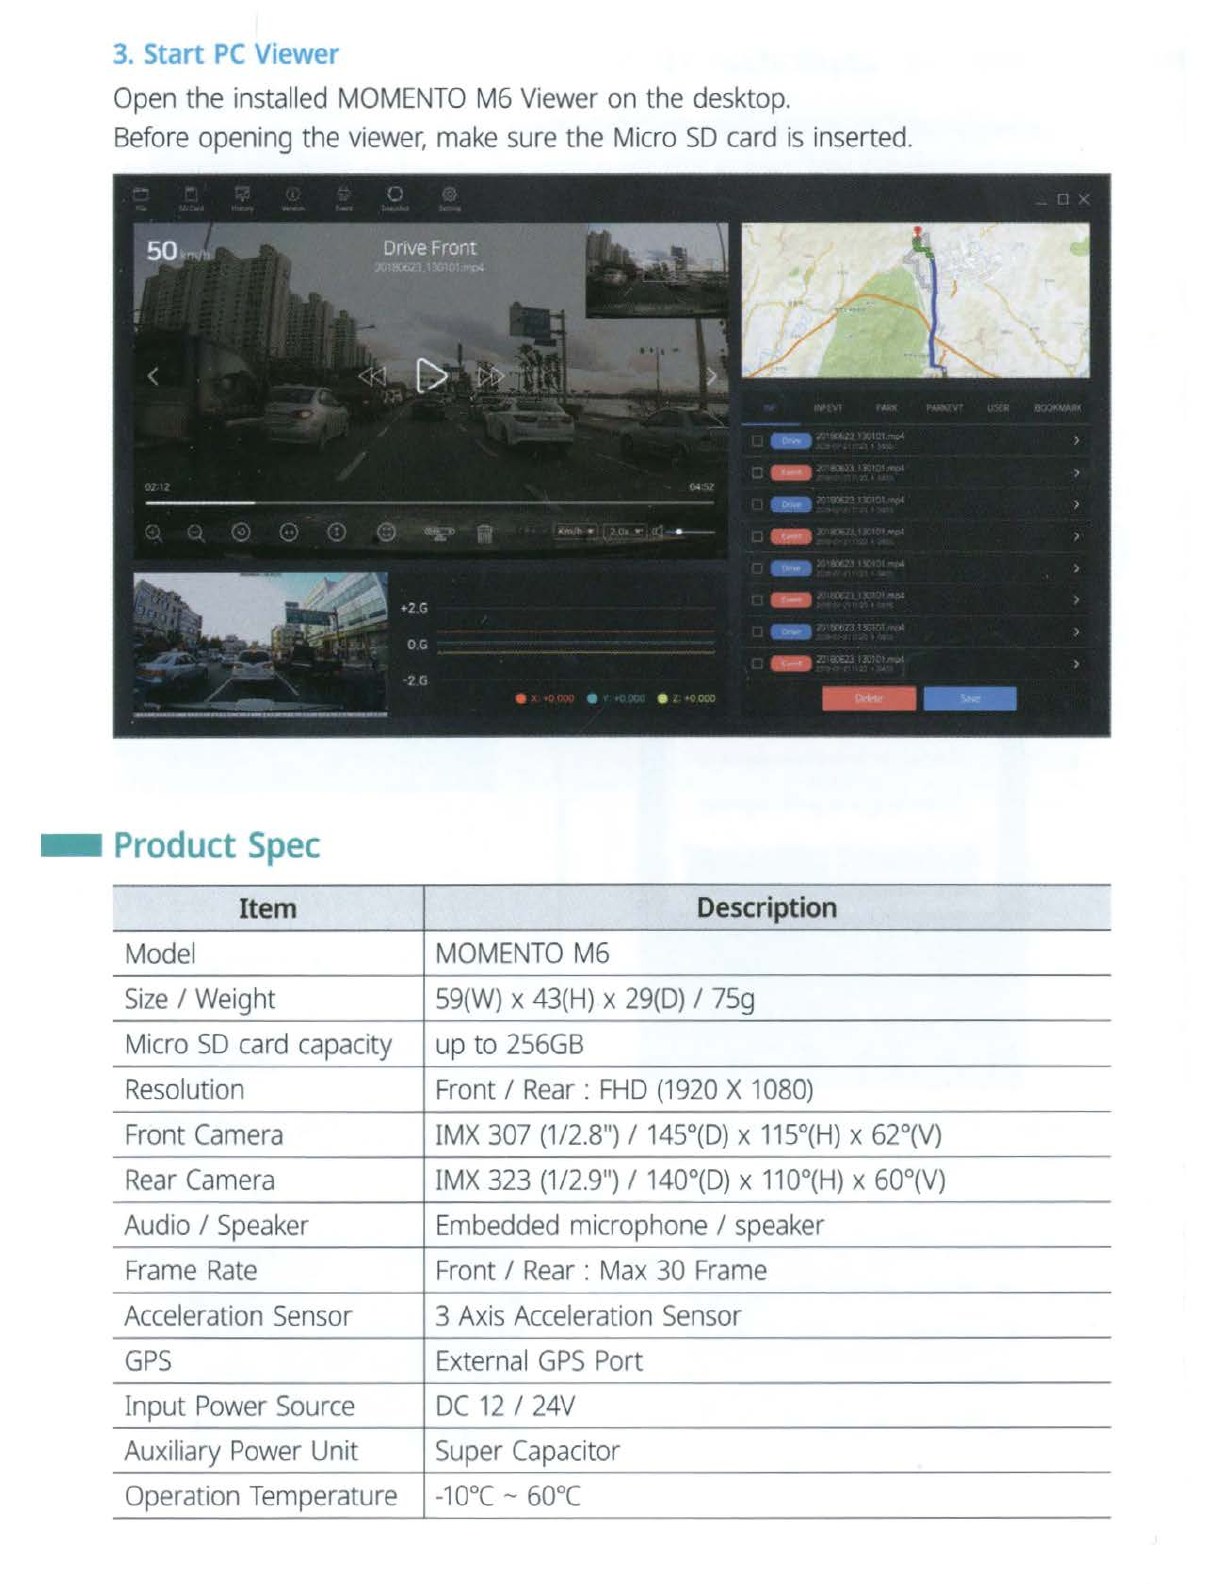This screenshot has width=1224, height=1584.
Task: Switch to the INFEVT tab
Action: pyautogui.click(x=828, y=408)
